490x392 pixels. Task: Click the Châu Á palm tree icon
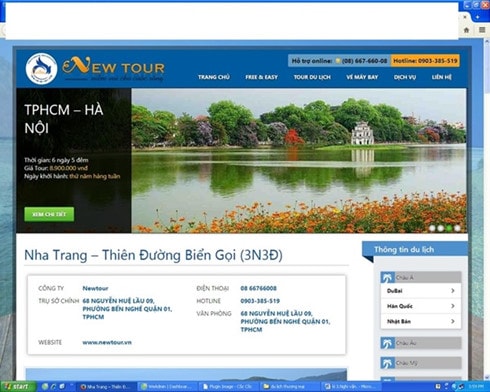[388, 277]
